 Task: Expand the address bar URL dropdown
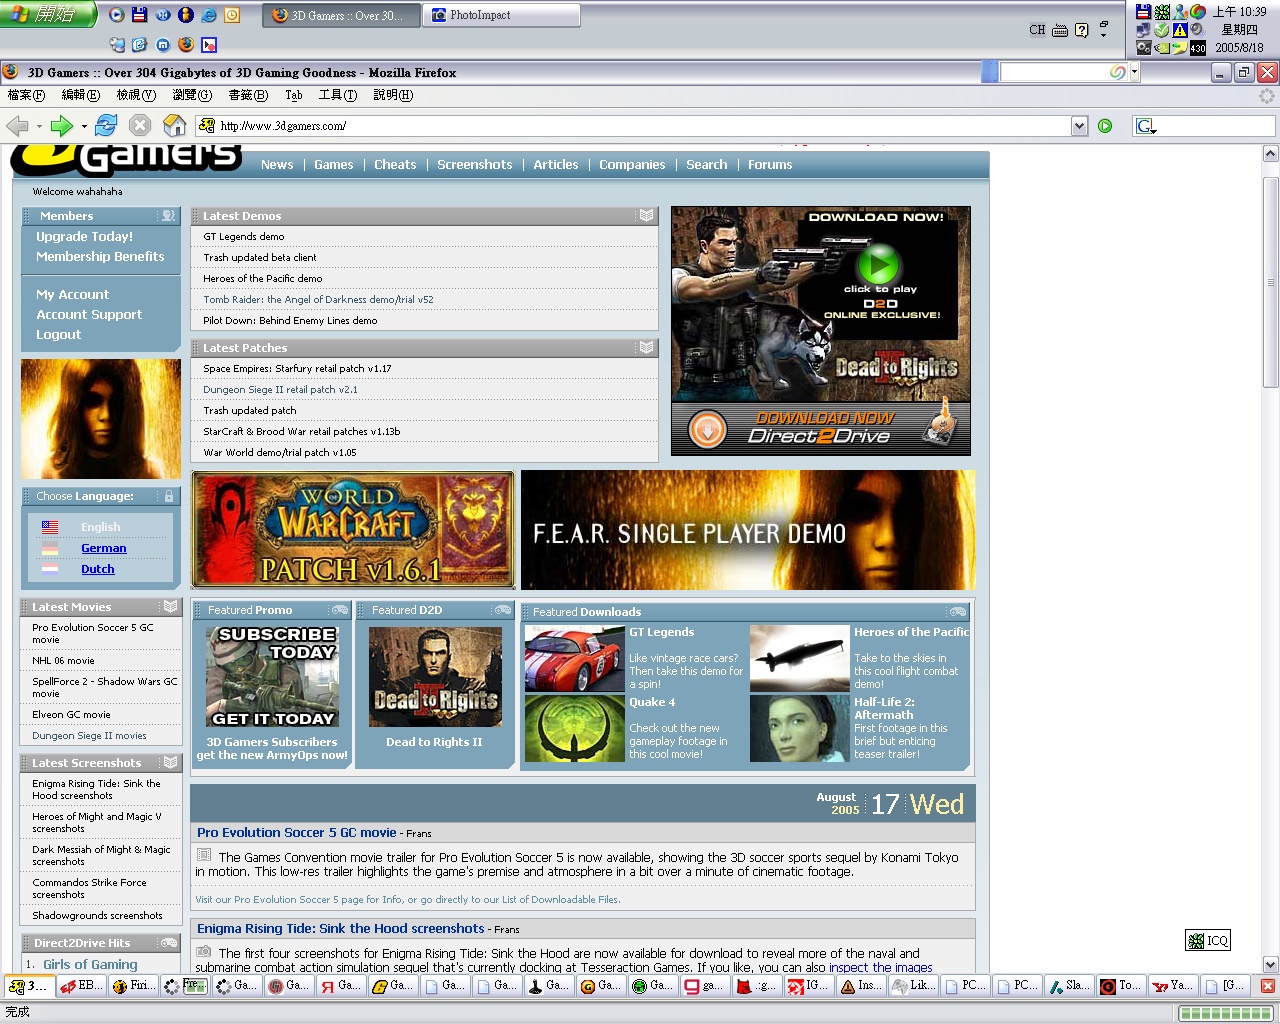[1079, 126]
